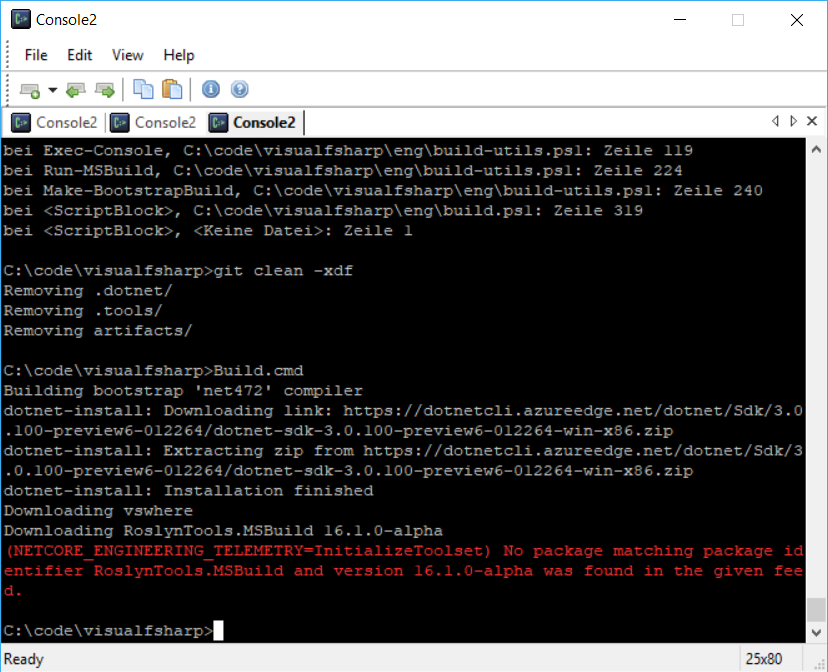Open the Edit menu
Image resolution: width=828 pixels, height=672 pixels.
pos(79,55)
